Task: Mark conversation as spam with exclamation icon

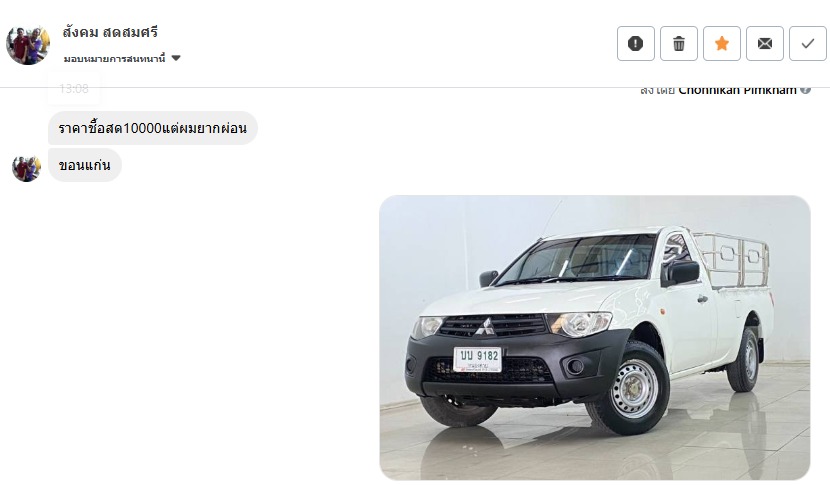Action: (635, 43)
